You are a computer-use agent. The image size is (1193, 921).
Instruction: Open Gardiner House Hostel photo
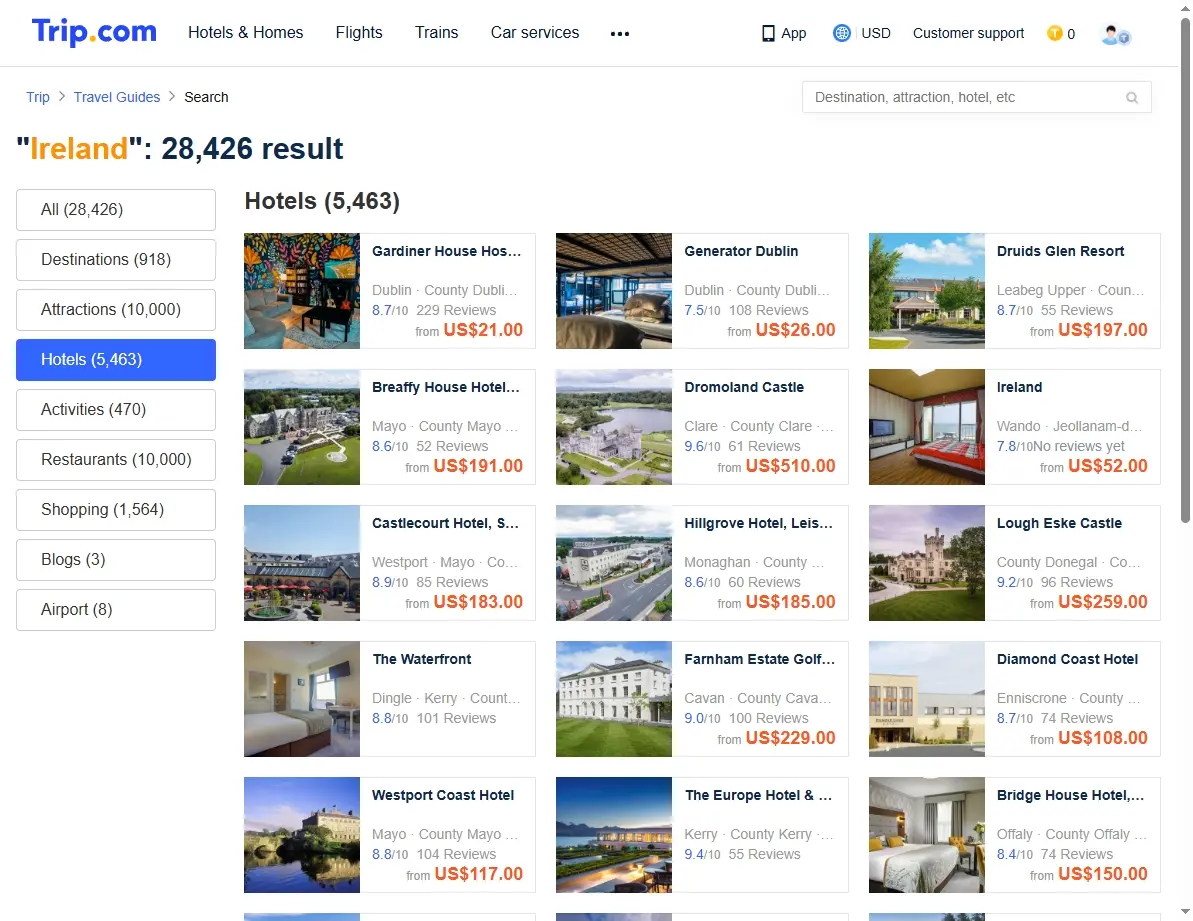click(x=302, y=291)
